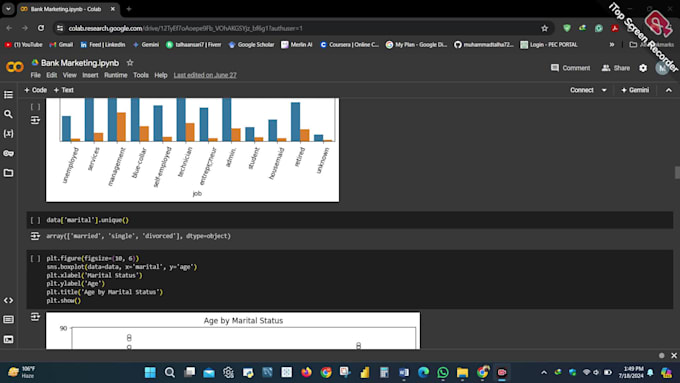The height and width of the screenshot is (383, 680).
Task: Click the Share button
Action: tap(616, 68)
